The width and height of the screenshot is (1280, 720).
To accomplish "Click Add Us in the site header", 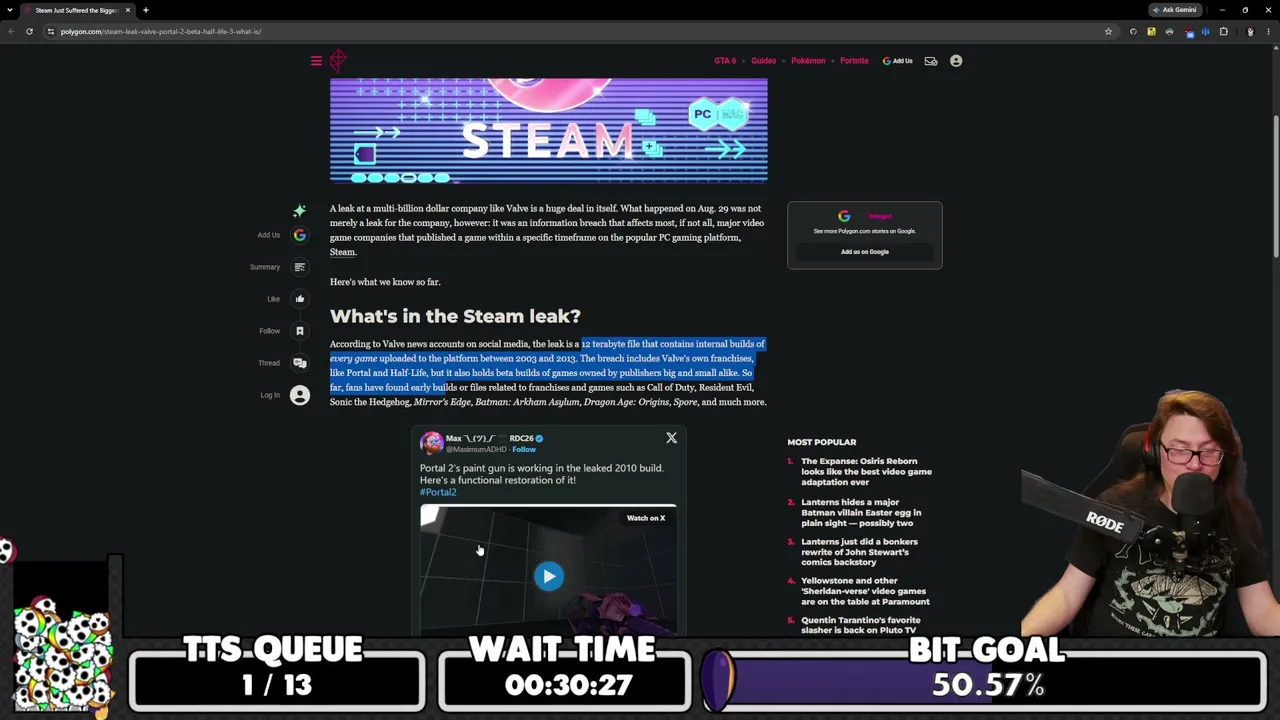I will 897,61.
